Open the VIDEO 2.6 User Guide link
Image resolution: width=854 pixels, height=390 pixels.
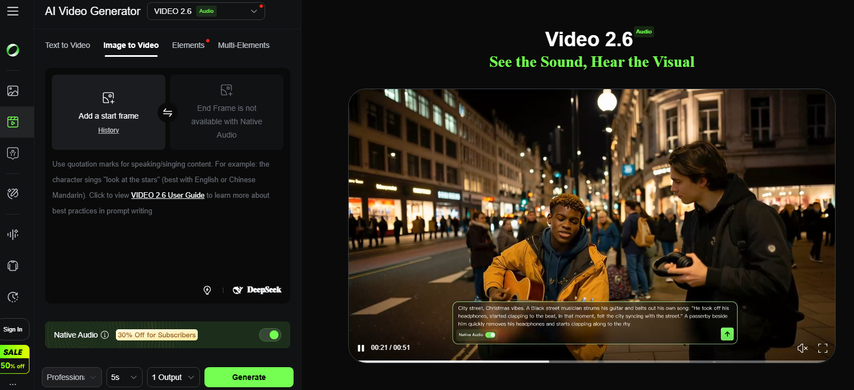168,195
